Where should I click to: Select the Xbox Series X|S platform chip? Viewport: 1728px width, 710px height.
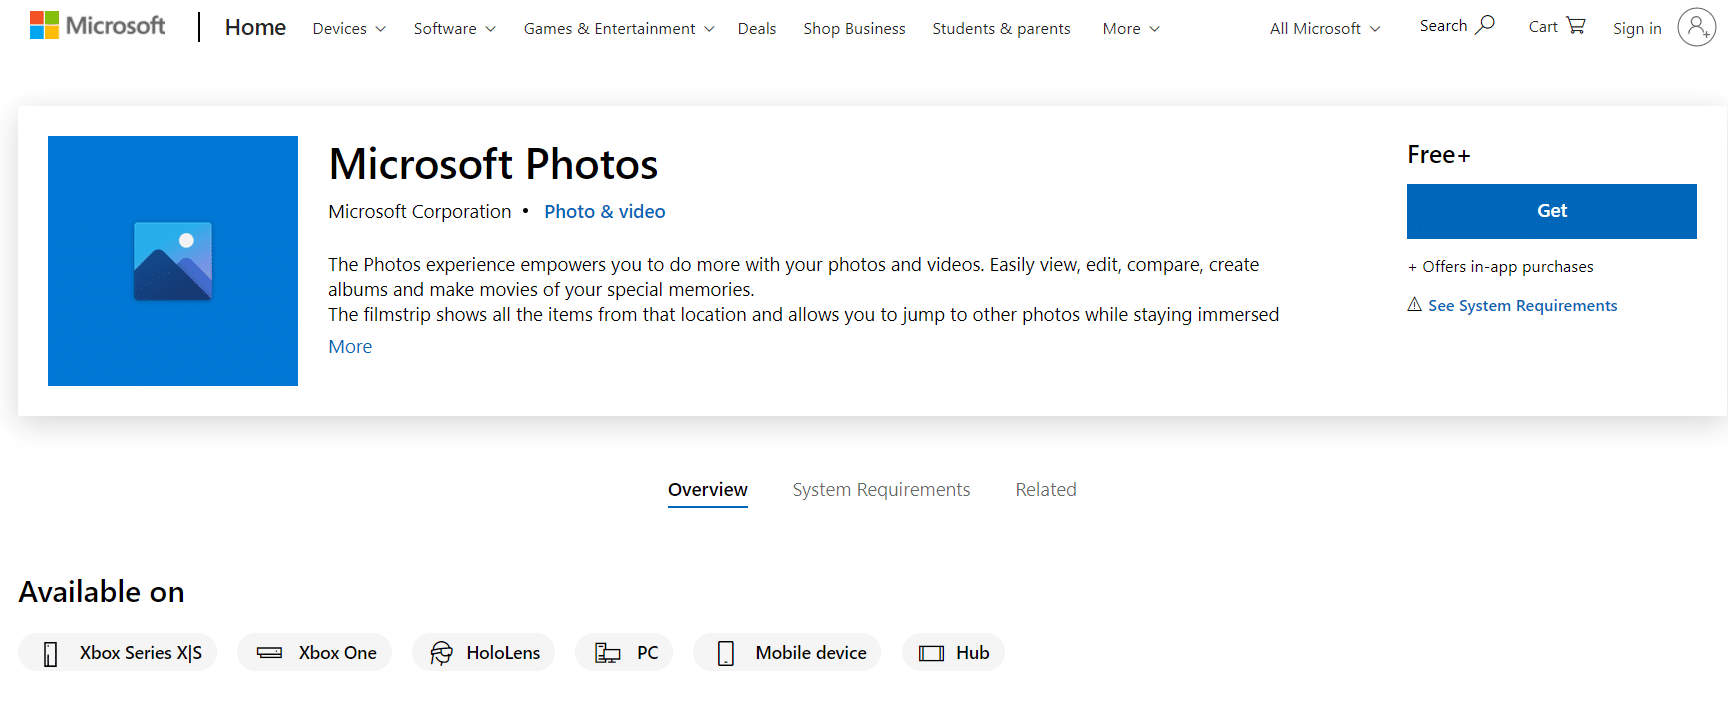click(118, 653)
